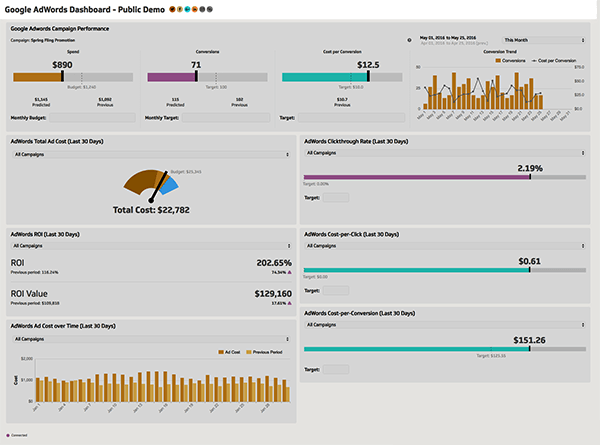Click the purple Connected status dot

point(8,435)
